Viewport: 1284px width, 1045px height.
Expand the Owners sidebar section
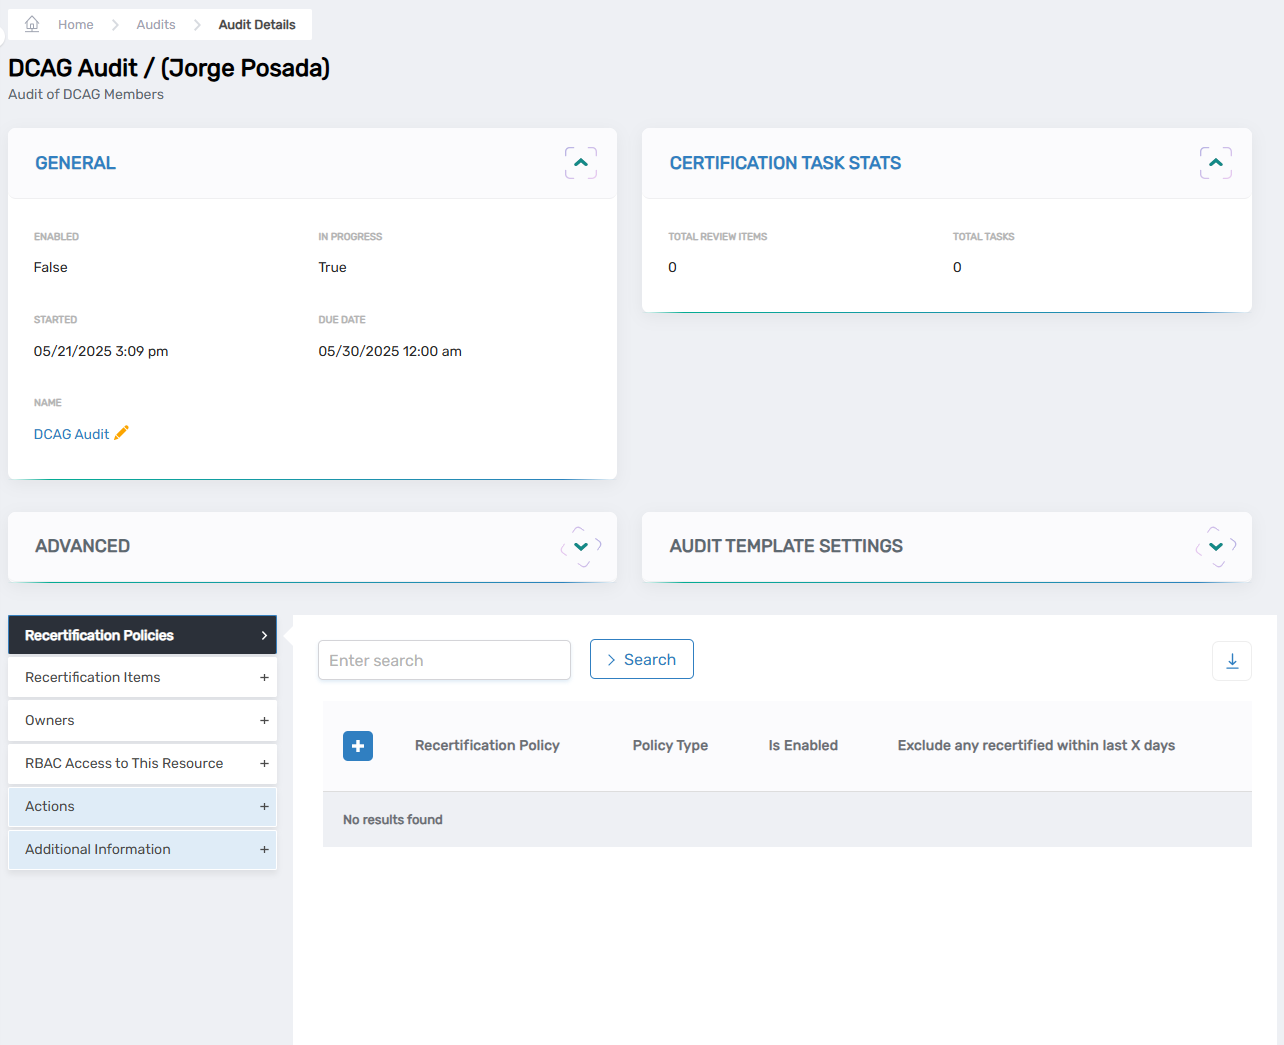pos(265,720)
